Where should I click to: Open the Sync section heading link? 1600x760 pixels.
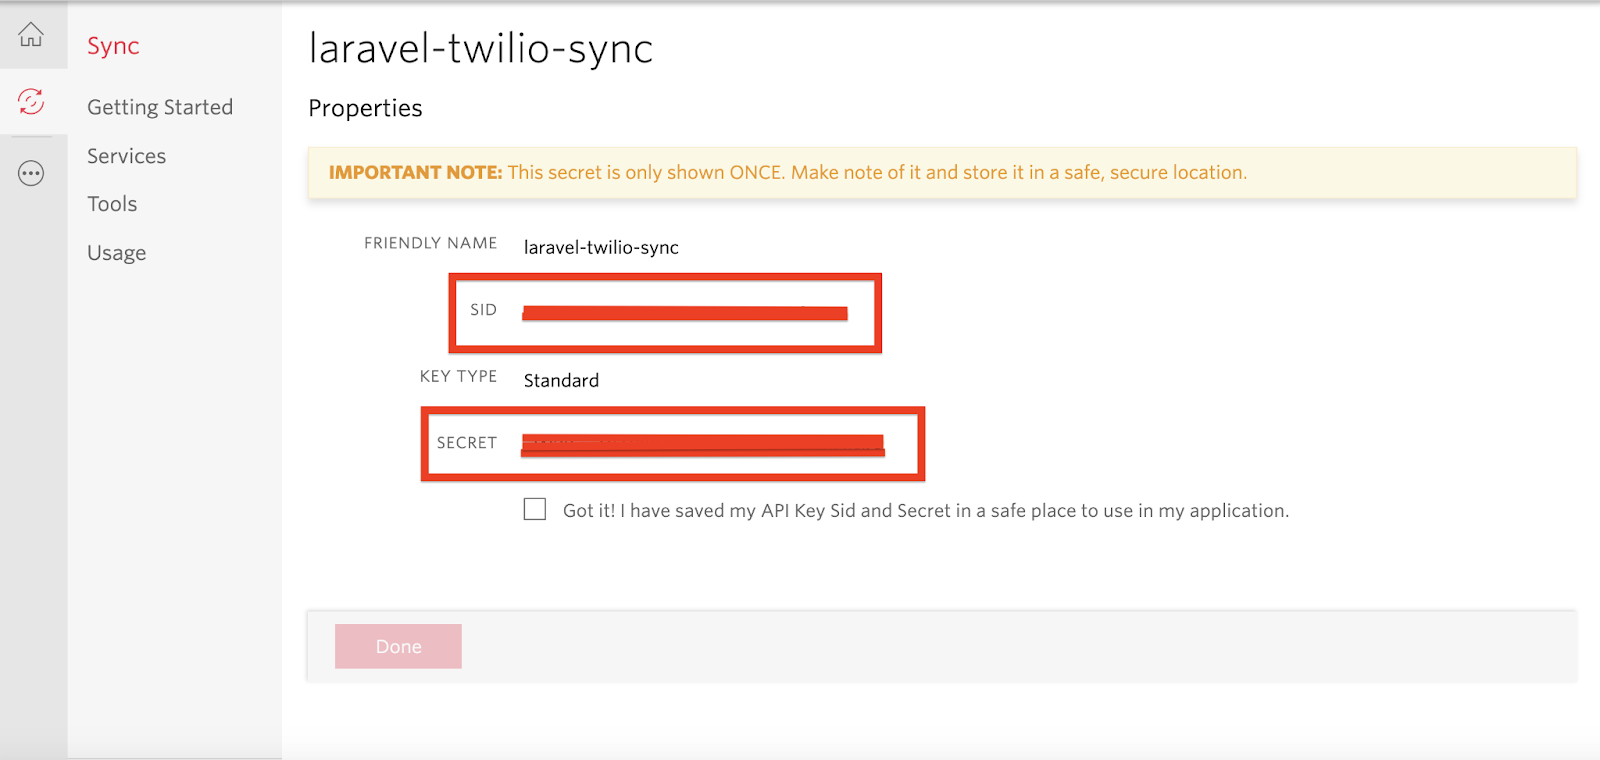tap(113, 46)
